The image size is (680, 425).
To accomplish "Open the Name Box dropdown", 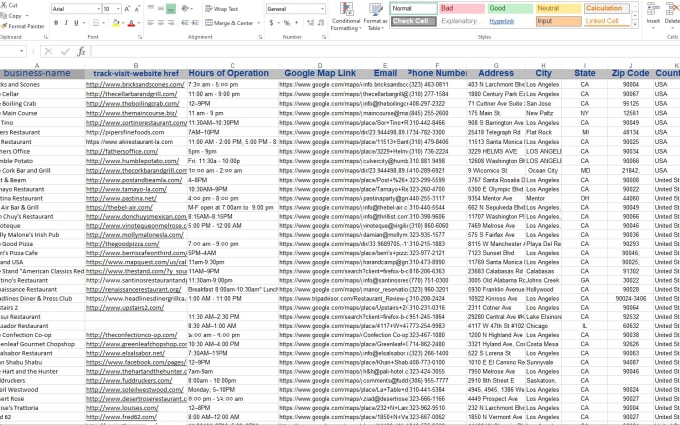I will [22, 52].
